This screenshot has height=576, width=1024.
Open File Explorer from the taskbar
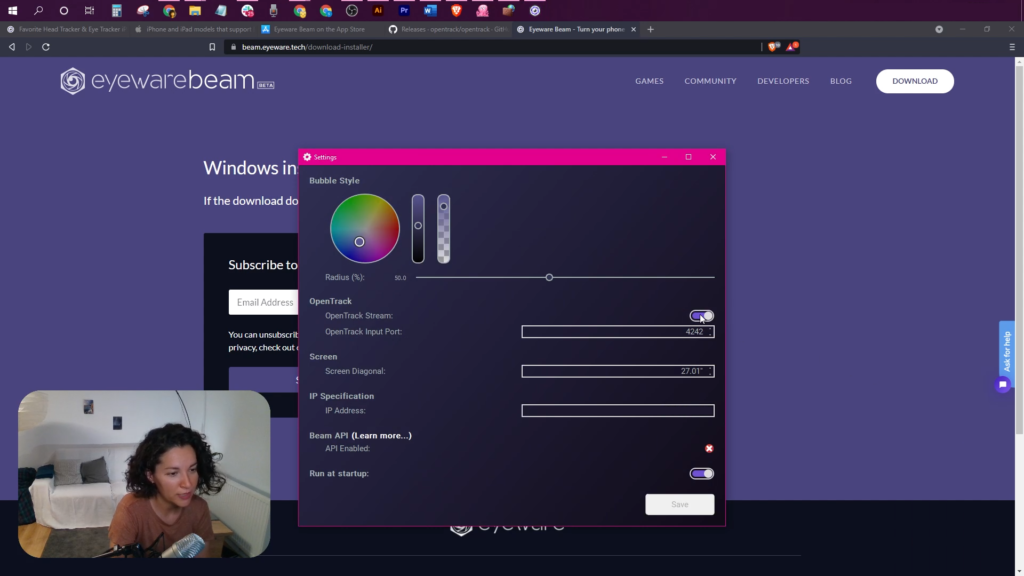195,10
